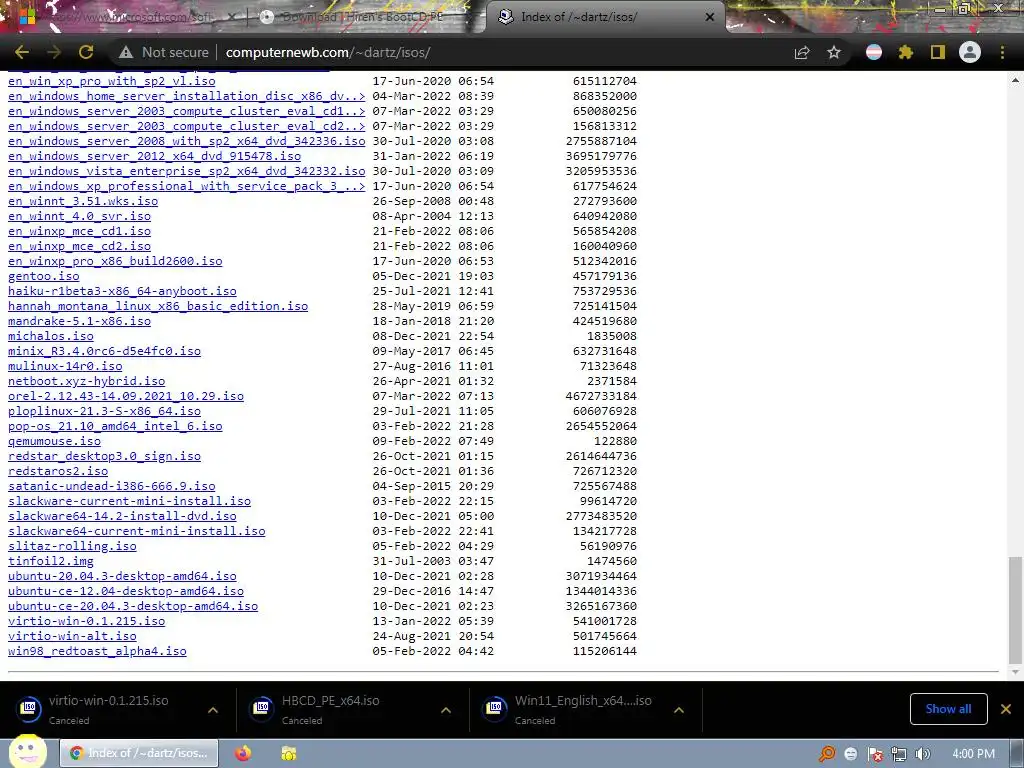
Task: Expand options for HBCD_PE_x64.iso download
Action: (446, 710)
